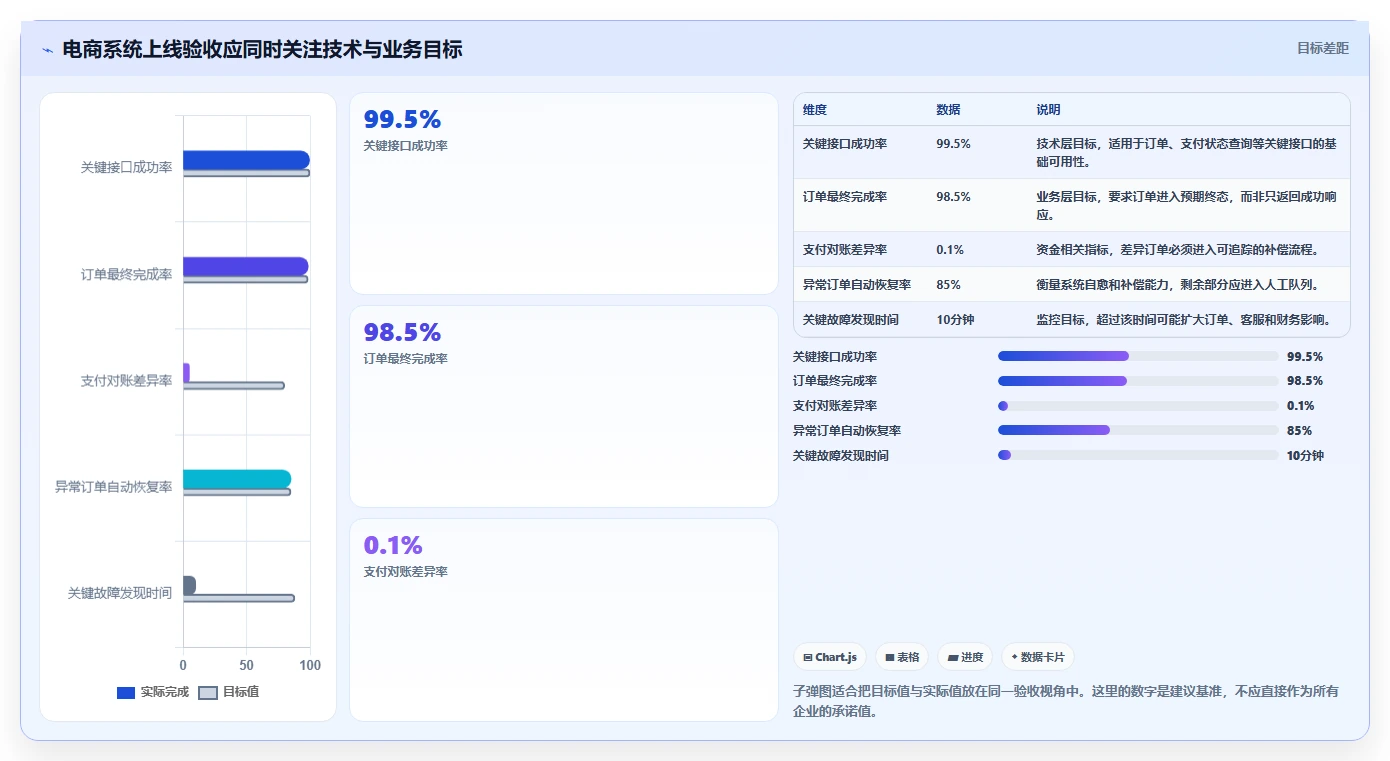Click the footnote starting 子弹图适合把目标值

pos(1066,701)
